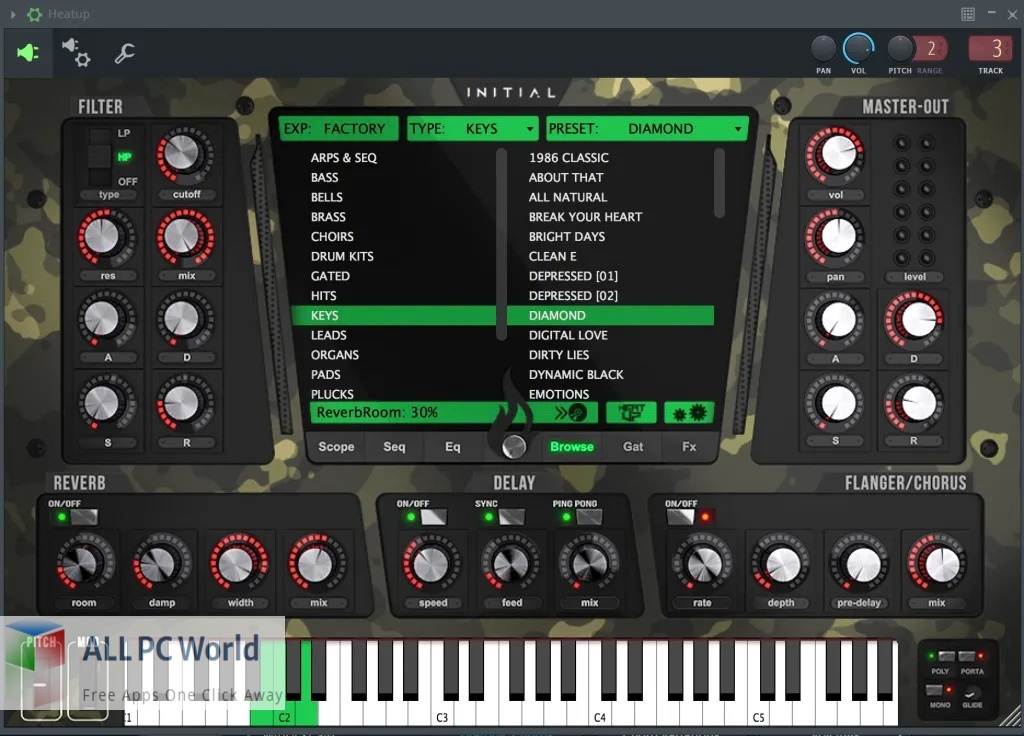
Task: Choose the BREAK YOUR HEART preset
Action: pyautogui.click(x=585, y=216)
